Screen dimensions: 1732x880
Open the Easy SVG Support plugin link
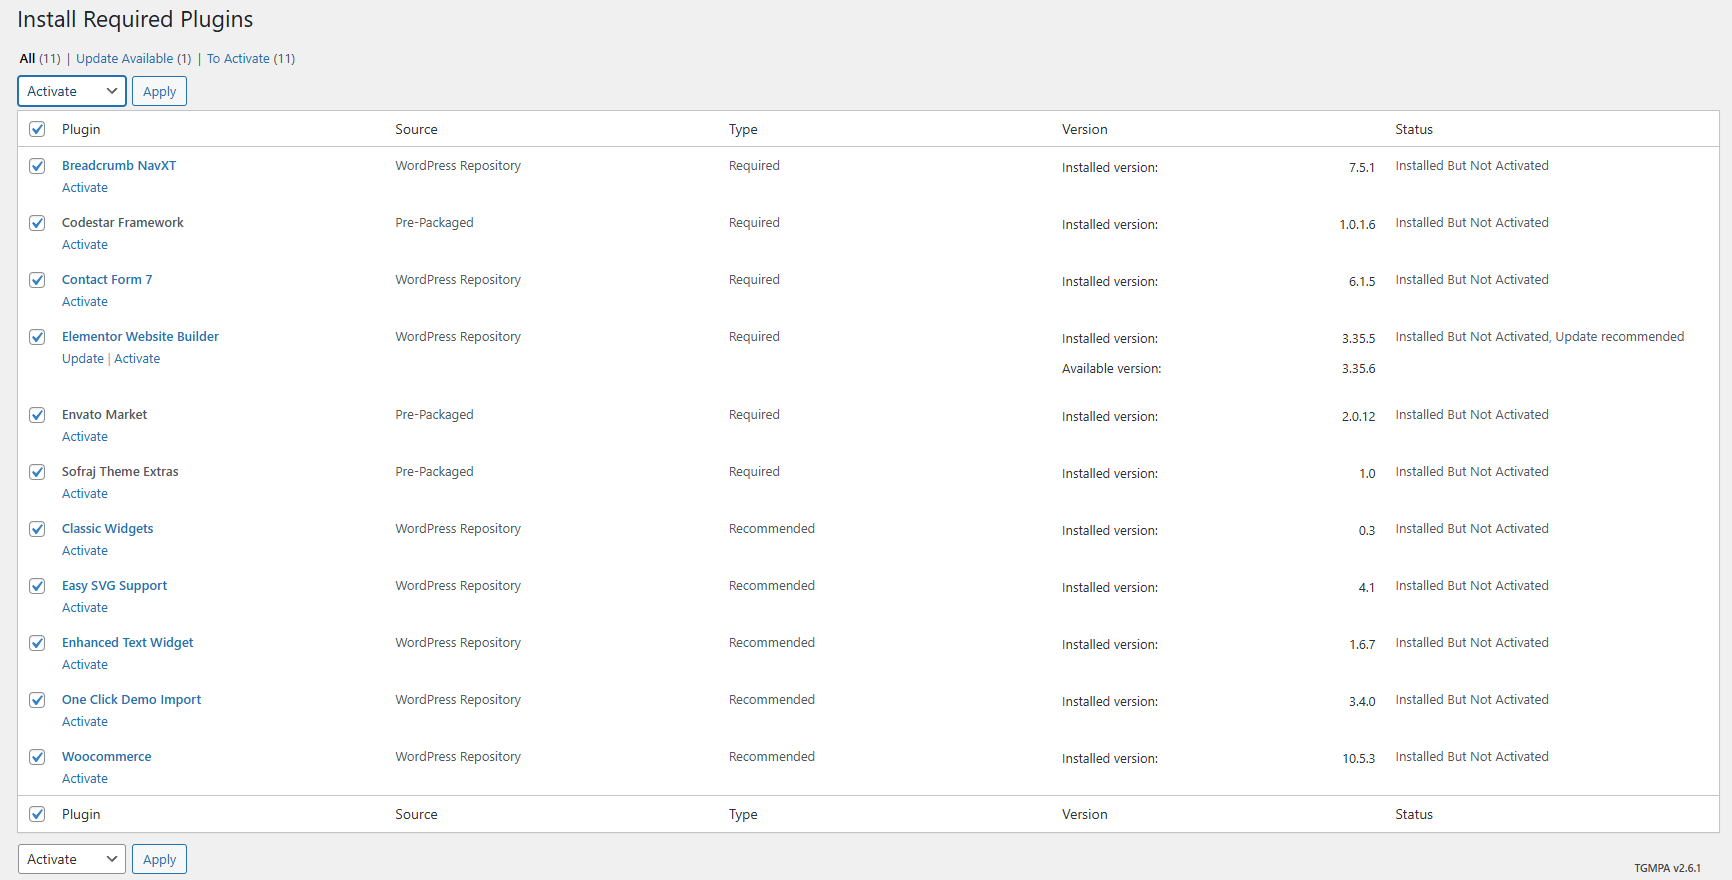(115, 586)
